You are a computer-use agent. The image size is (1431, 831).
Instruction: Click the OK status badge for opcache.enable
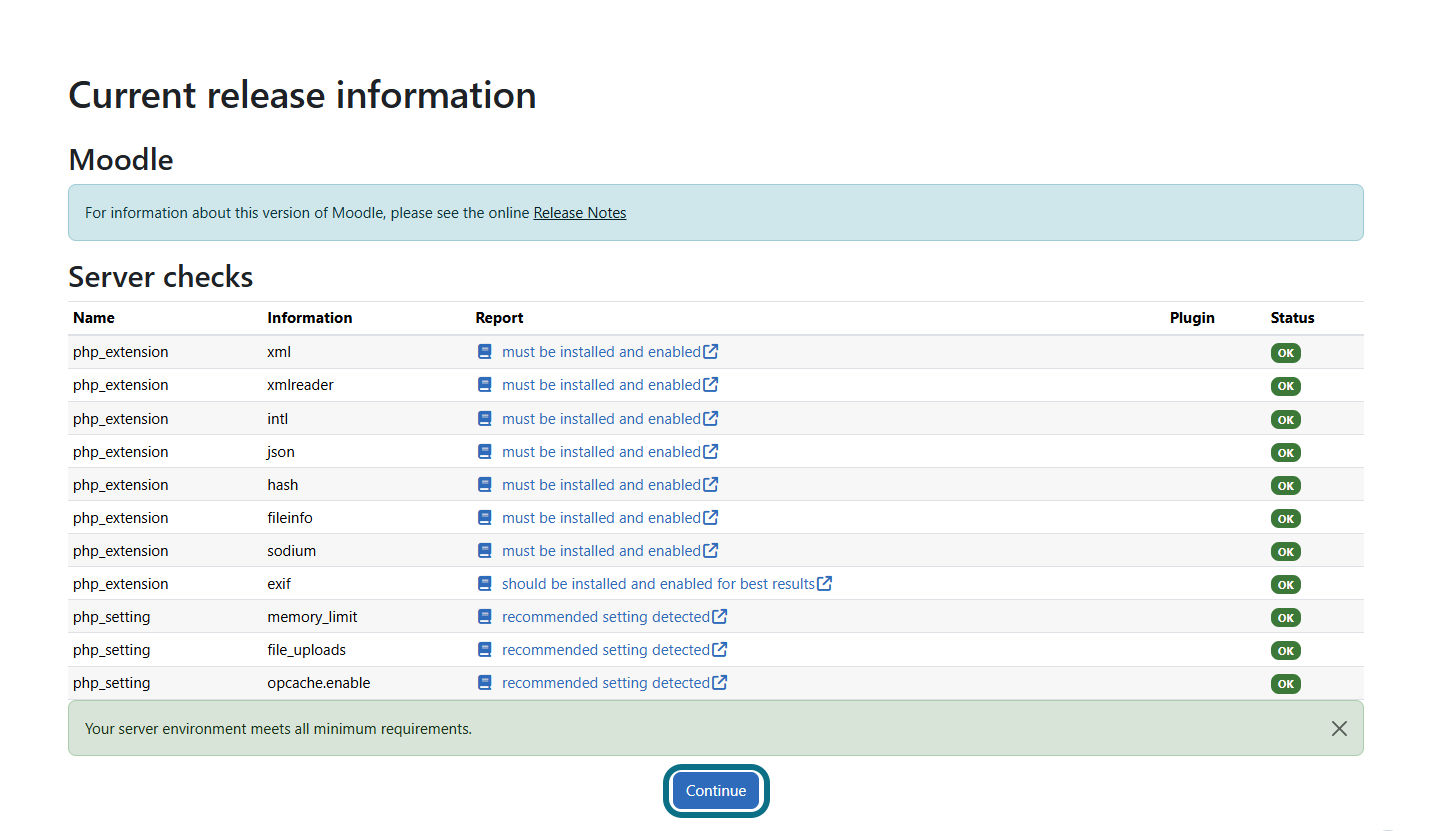1286,684
